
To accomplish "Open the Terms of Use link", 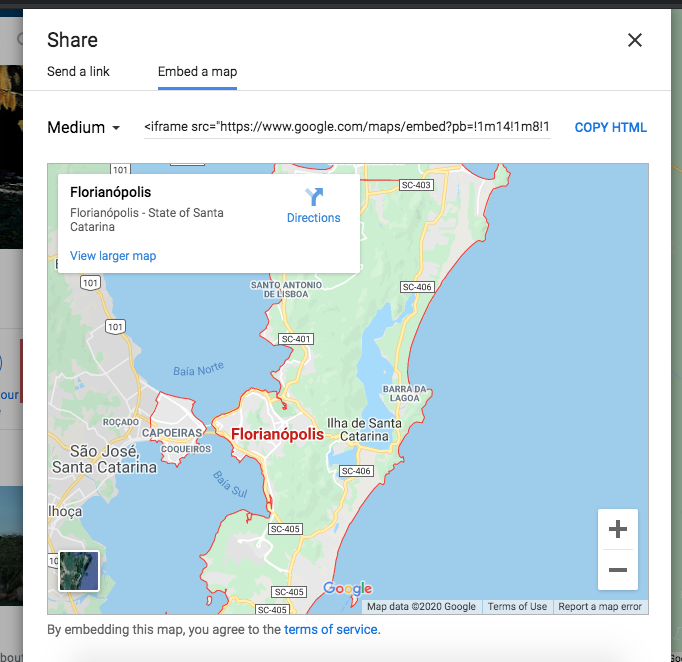I will point(517,606).
